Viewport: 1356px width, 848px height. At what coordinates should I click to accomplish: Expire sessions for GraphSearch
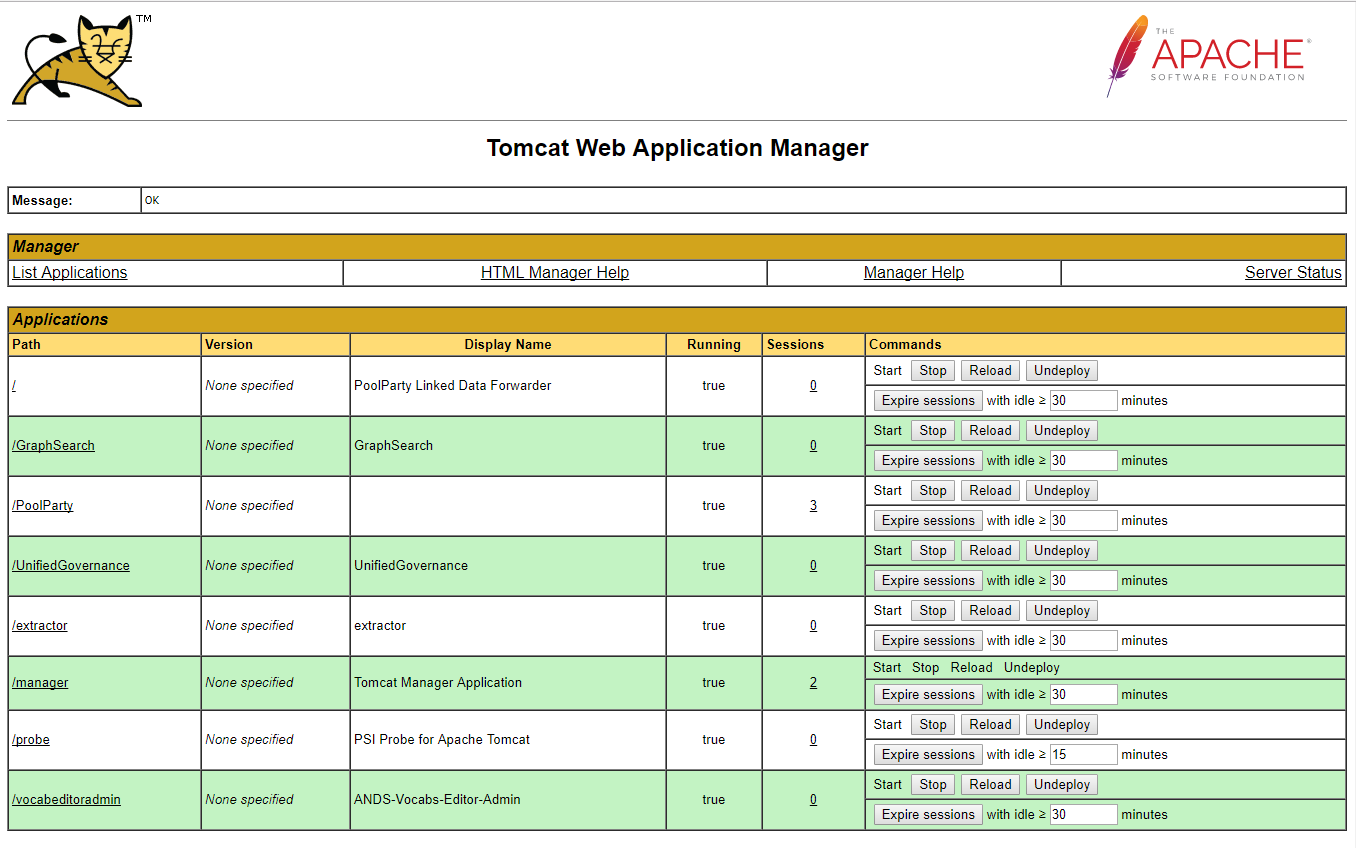pos(928,460)
